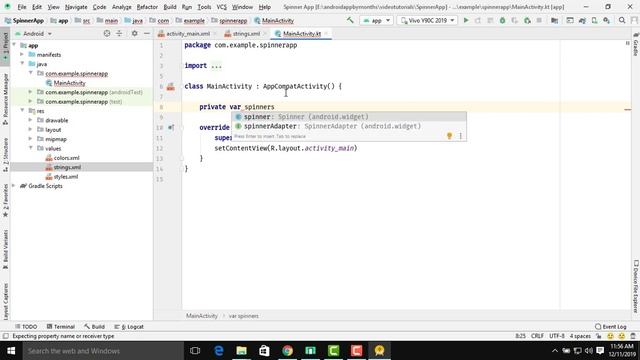Open the Android project view dropdown
The height and width of the screenshot is (360, 640).
33,33
